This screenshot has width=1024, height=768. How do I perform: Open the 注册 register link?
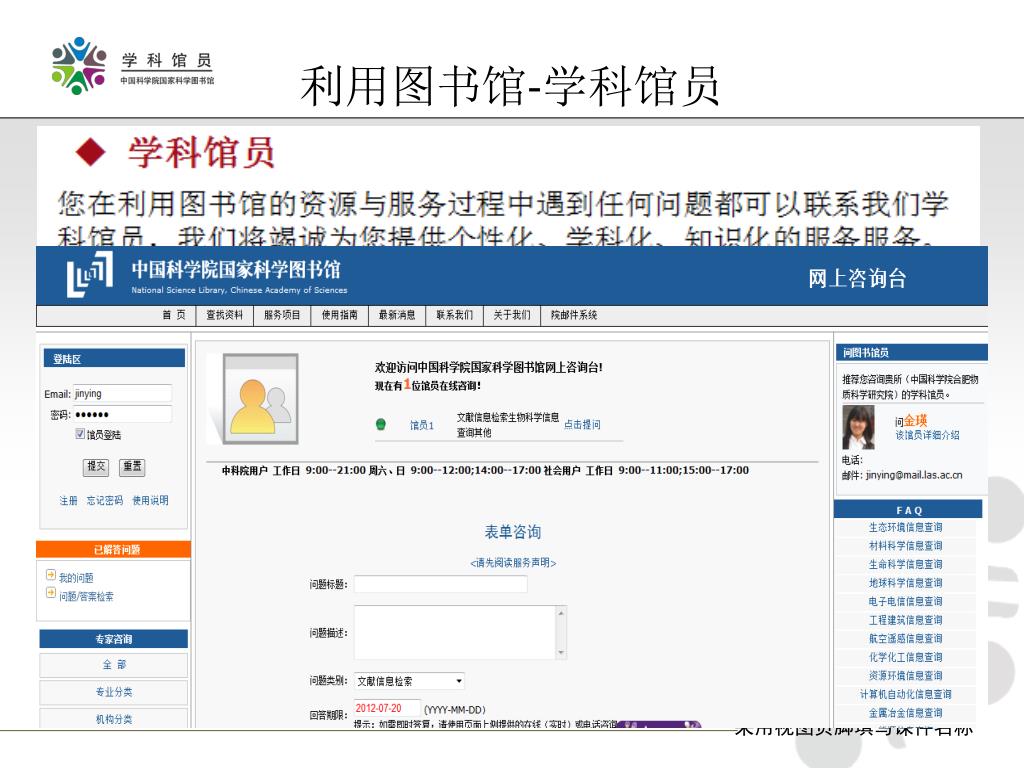coord(68,500)
